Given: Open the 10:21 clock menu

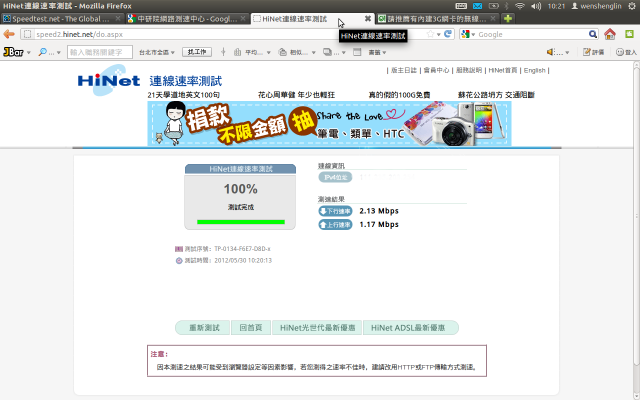Looking at the screenshot, I should 556,6.
